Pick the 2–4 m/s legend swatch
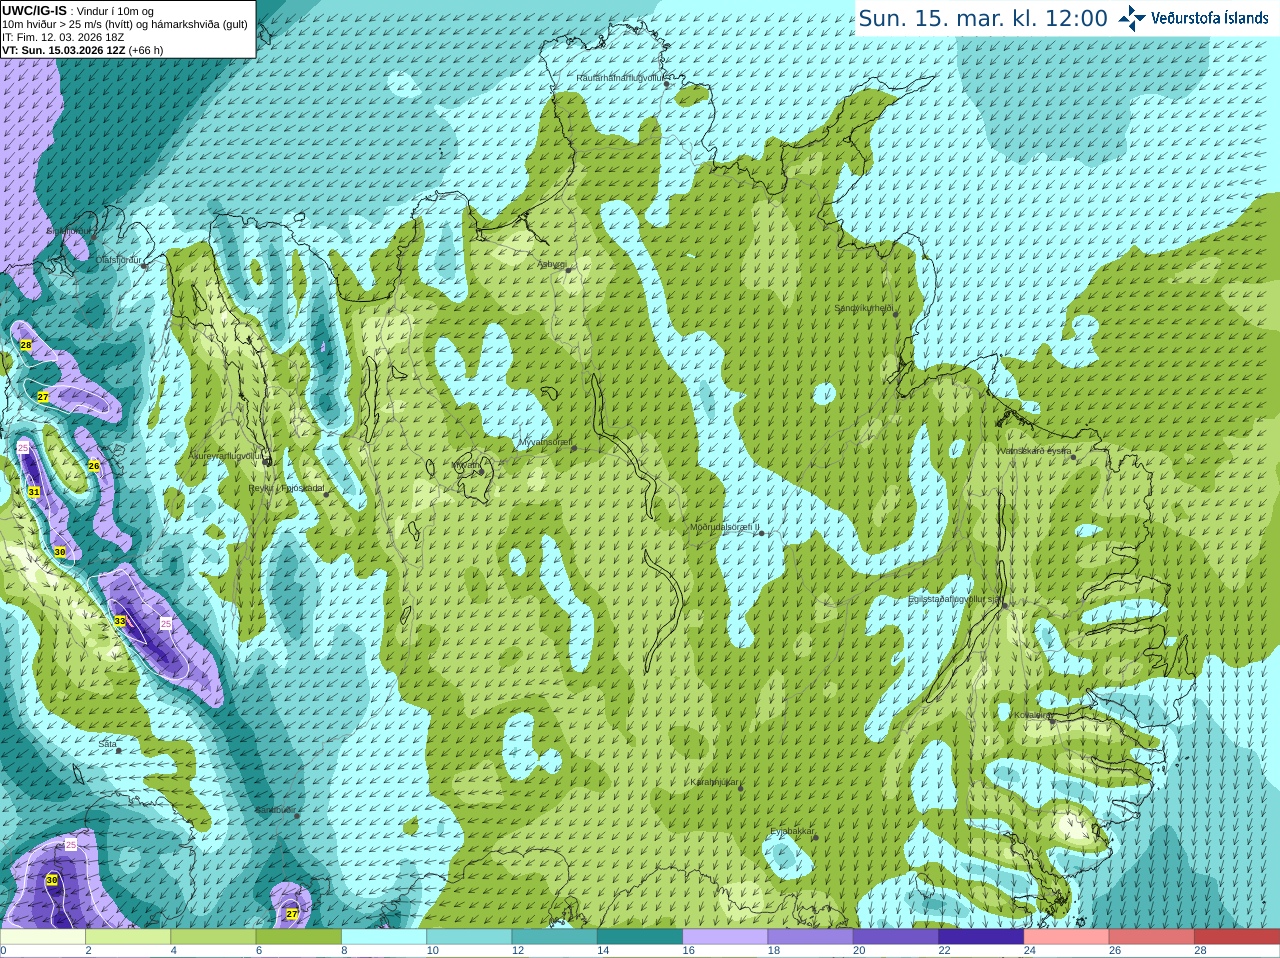The height and width of the screenshot is (958, 1280). (x=128, y=937)
